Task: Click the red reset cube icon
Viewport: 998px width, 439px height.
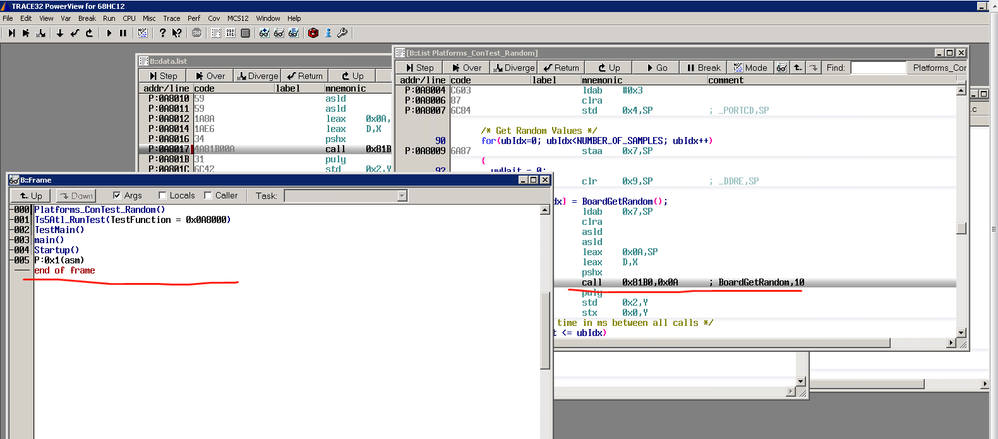Action: click(x=313, y=33)
